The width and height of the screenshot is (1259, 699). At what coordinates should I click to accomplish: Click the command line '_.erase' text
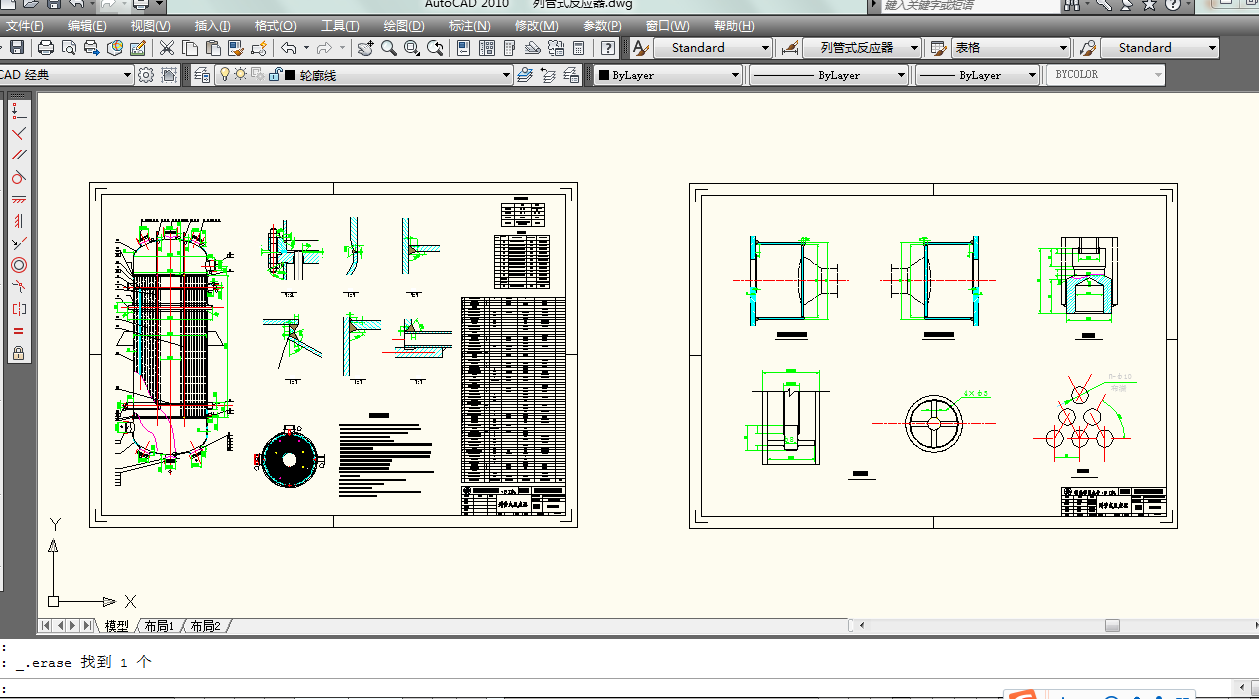[43, 662]
